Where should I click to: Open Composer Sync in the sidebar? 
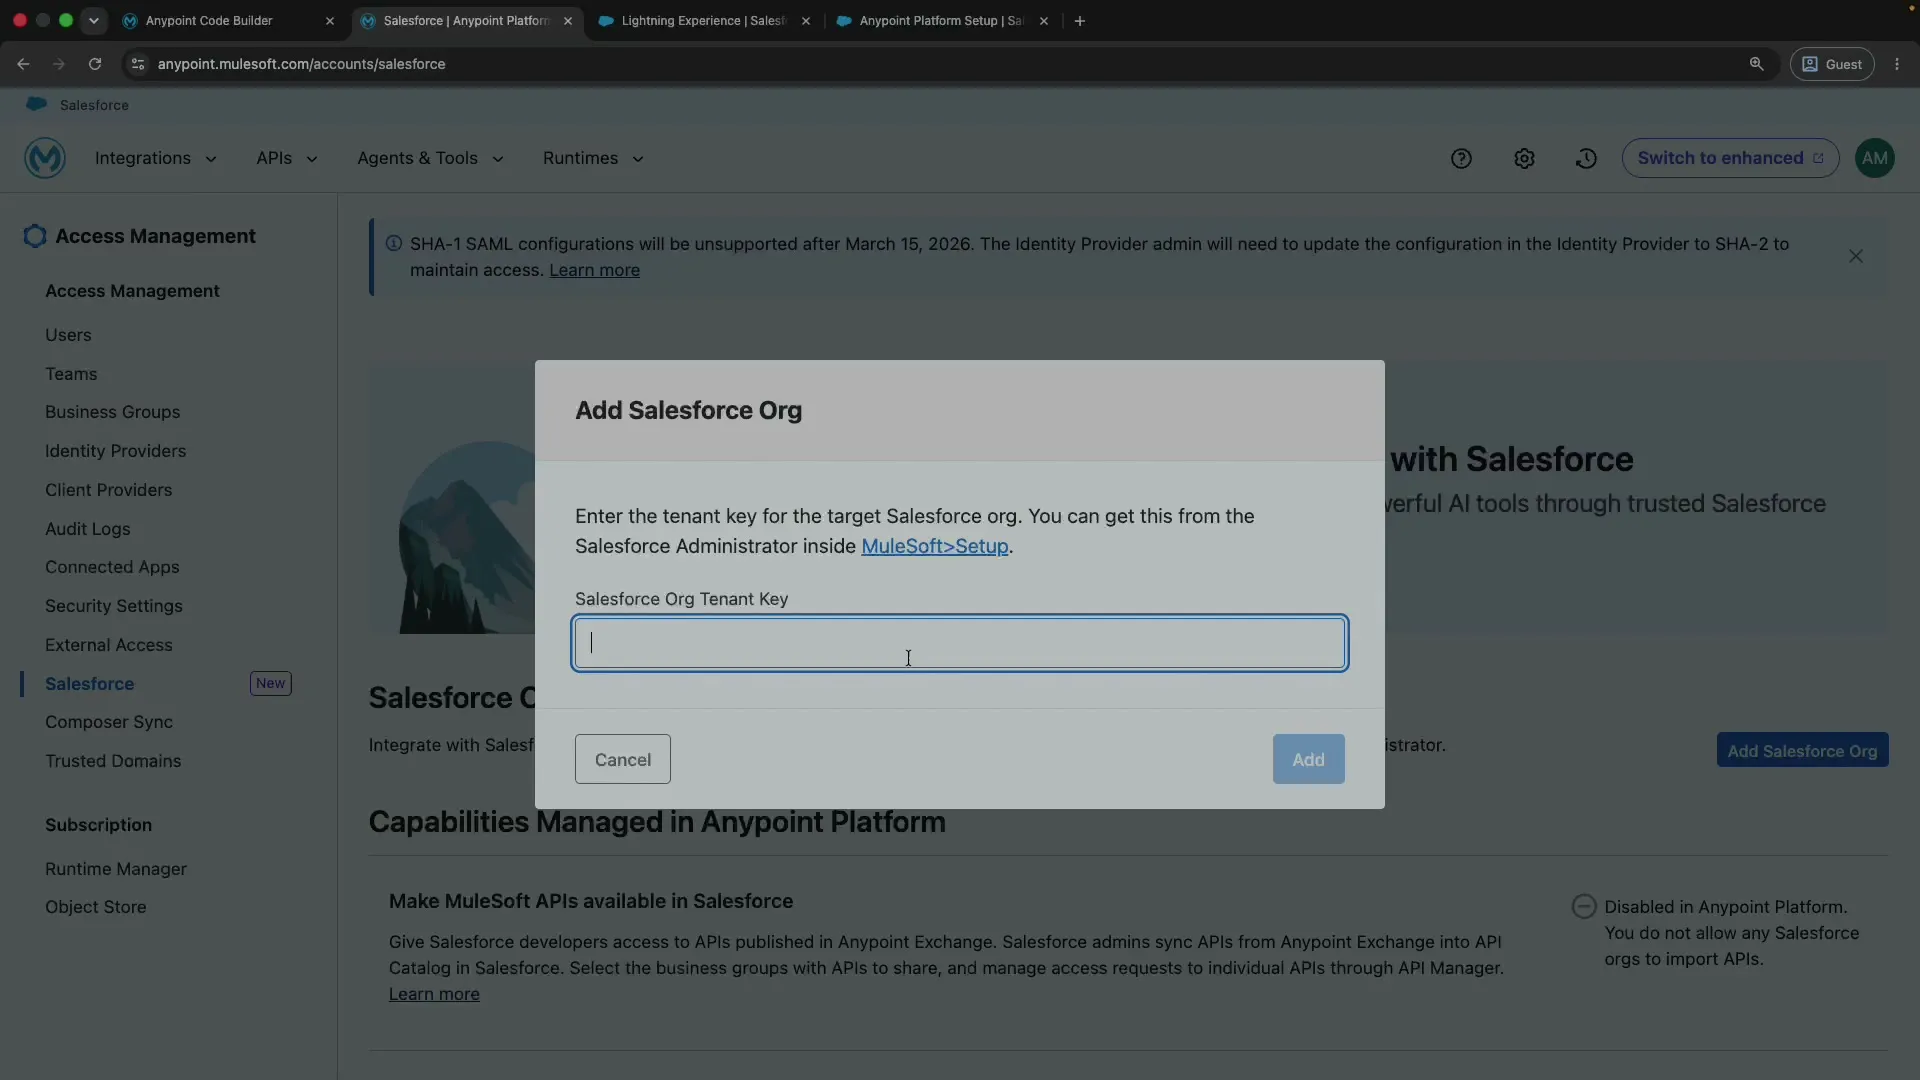pos(108,722)
